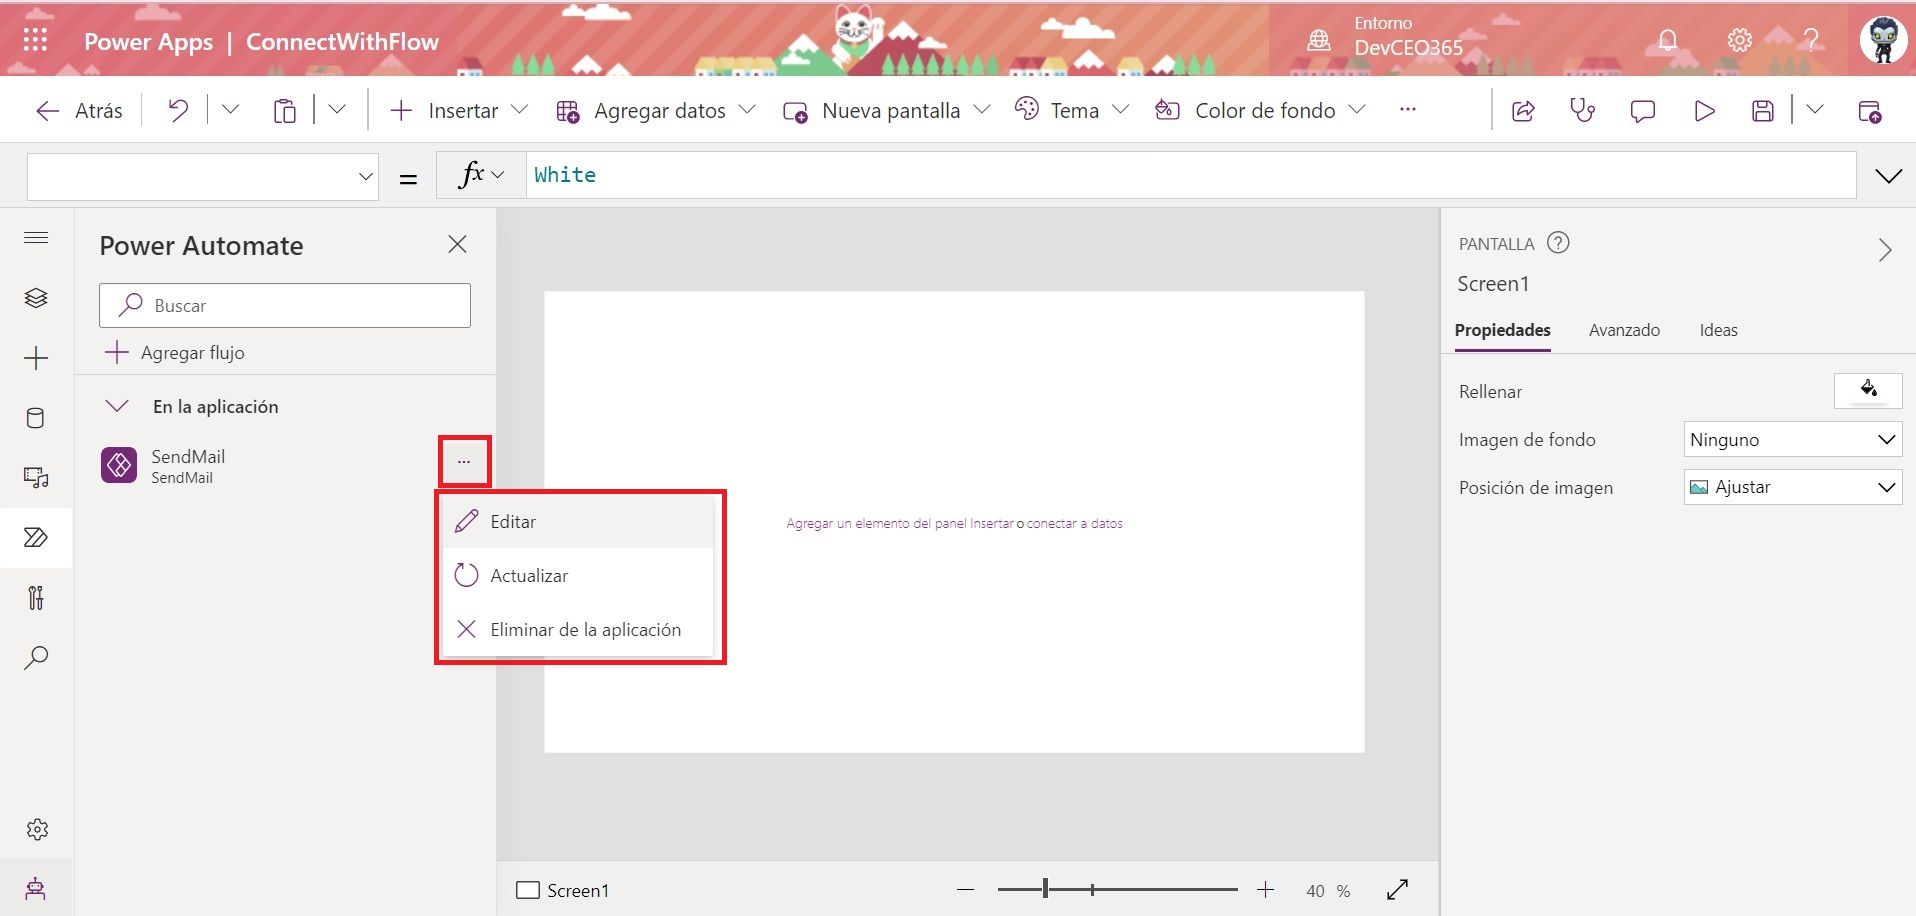
Task: Expand the formula bar chevron
Action: [x=1888, y=176]
